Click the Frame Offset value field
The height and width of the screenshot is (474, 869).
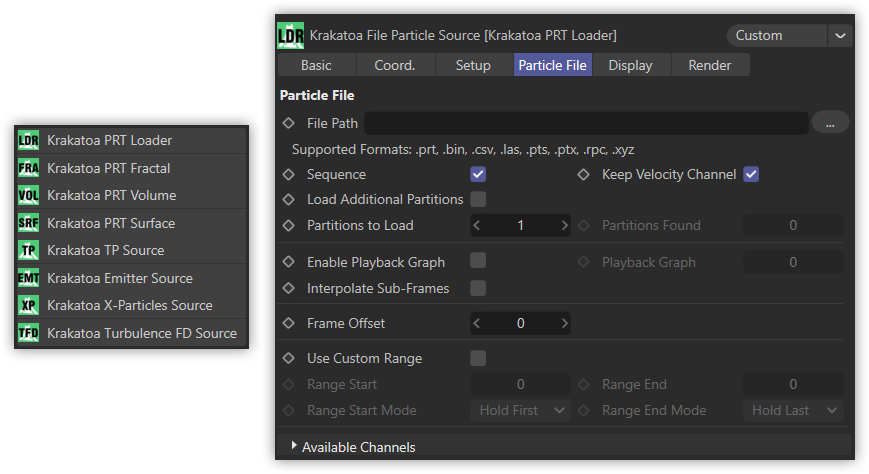[x=520, y=323]
